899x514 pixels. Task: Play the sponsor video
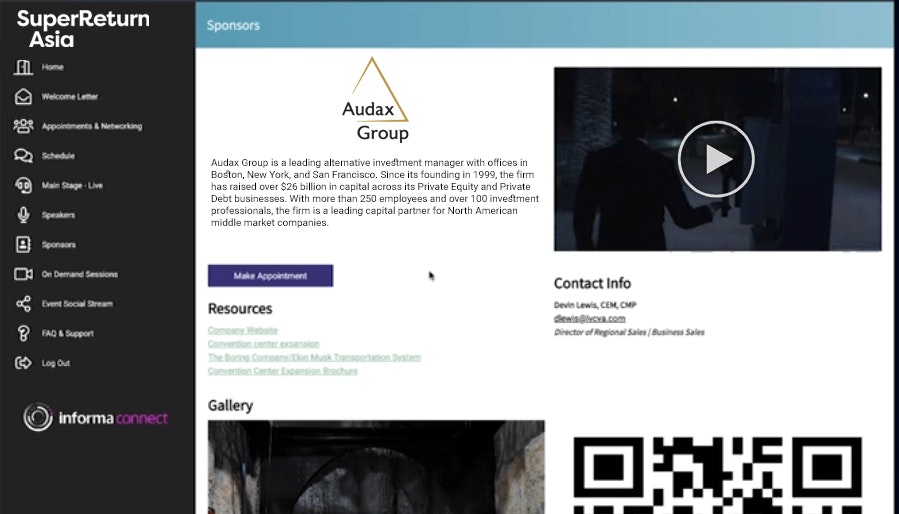pyautogui.click(x=716, y=159)
